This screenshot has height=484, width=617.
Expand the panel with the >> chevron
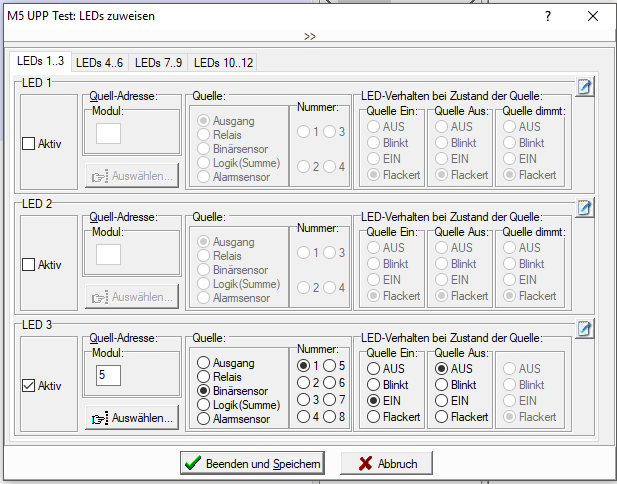(309, 36)
